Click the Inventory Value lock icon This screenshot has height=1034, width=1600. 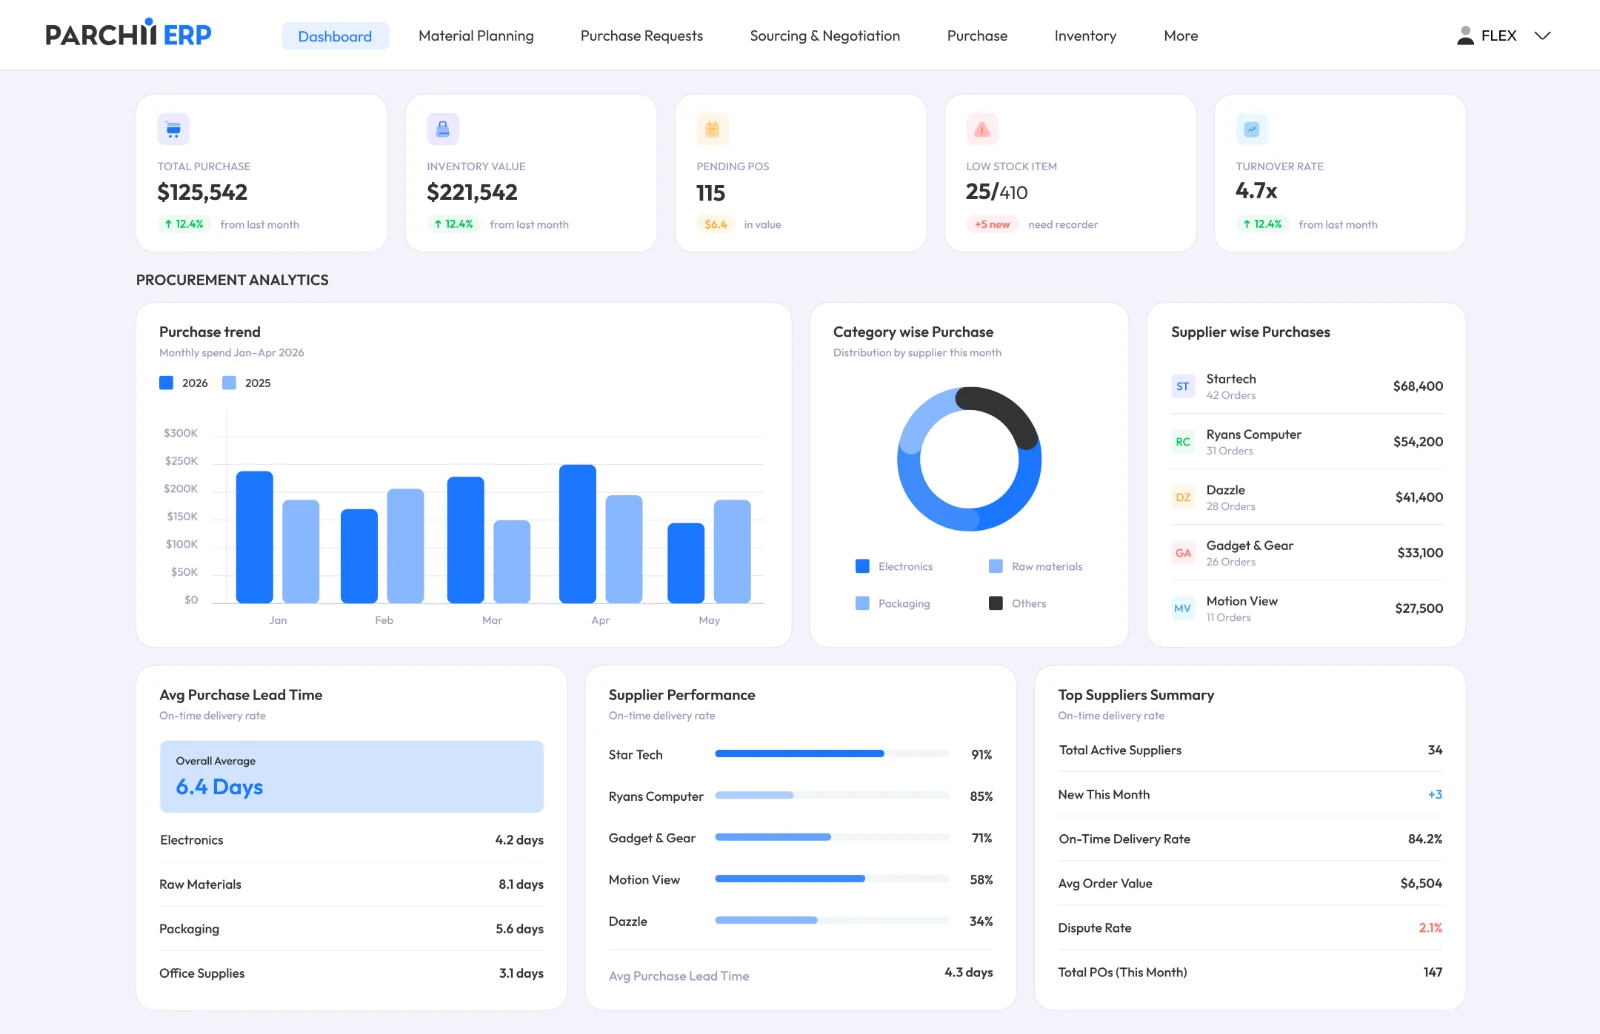[443, 129]
